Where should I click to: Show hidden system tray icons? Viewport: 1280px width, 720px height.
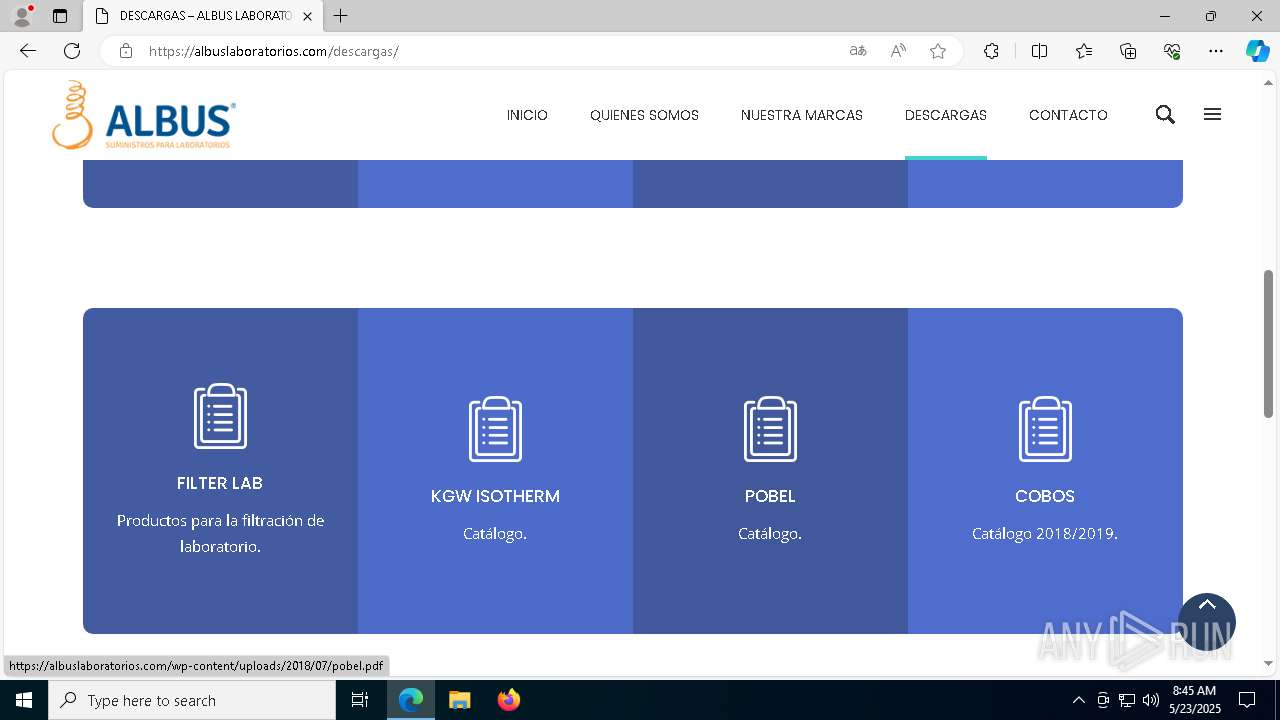tap(1078, 700)
